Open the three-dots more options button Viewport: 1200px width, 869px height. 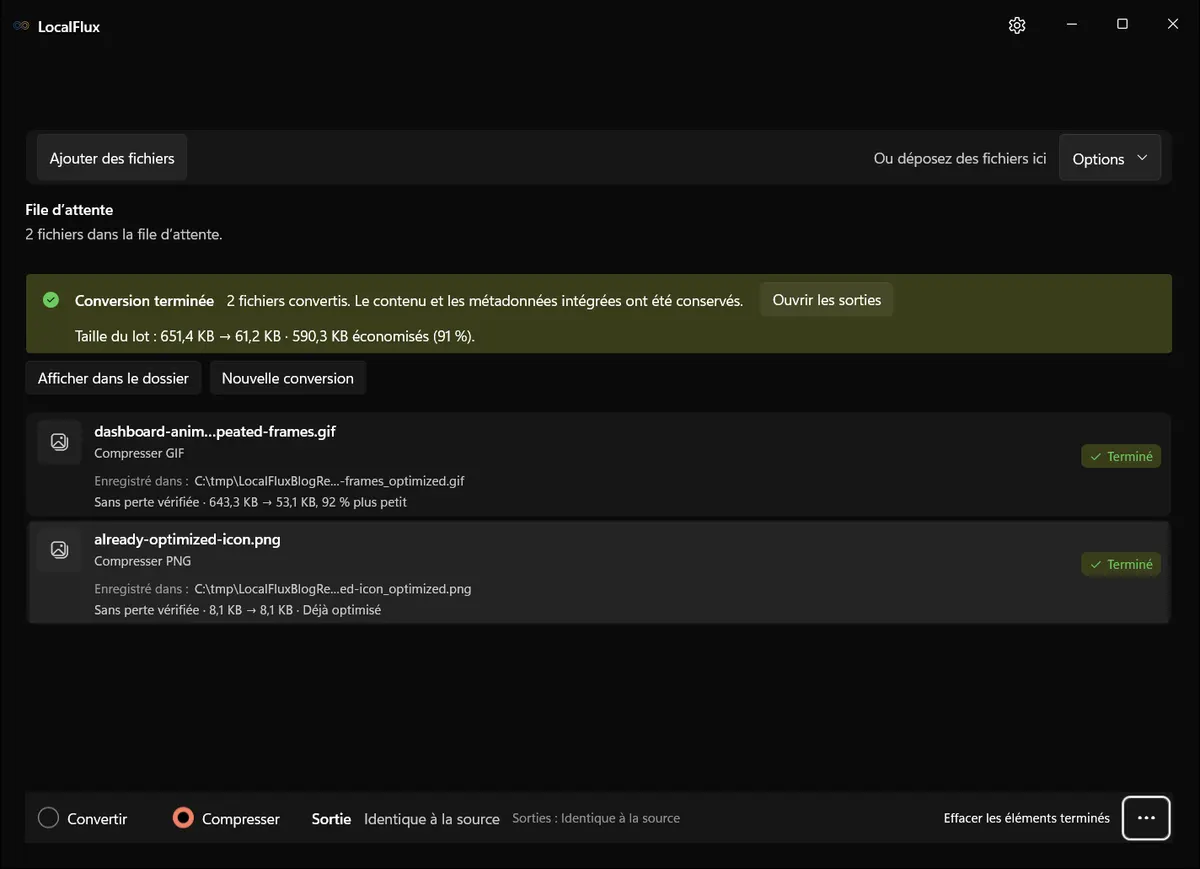[x=1146, y=818]
